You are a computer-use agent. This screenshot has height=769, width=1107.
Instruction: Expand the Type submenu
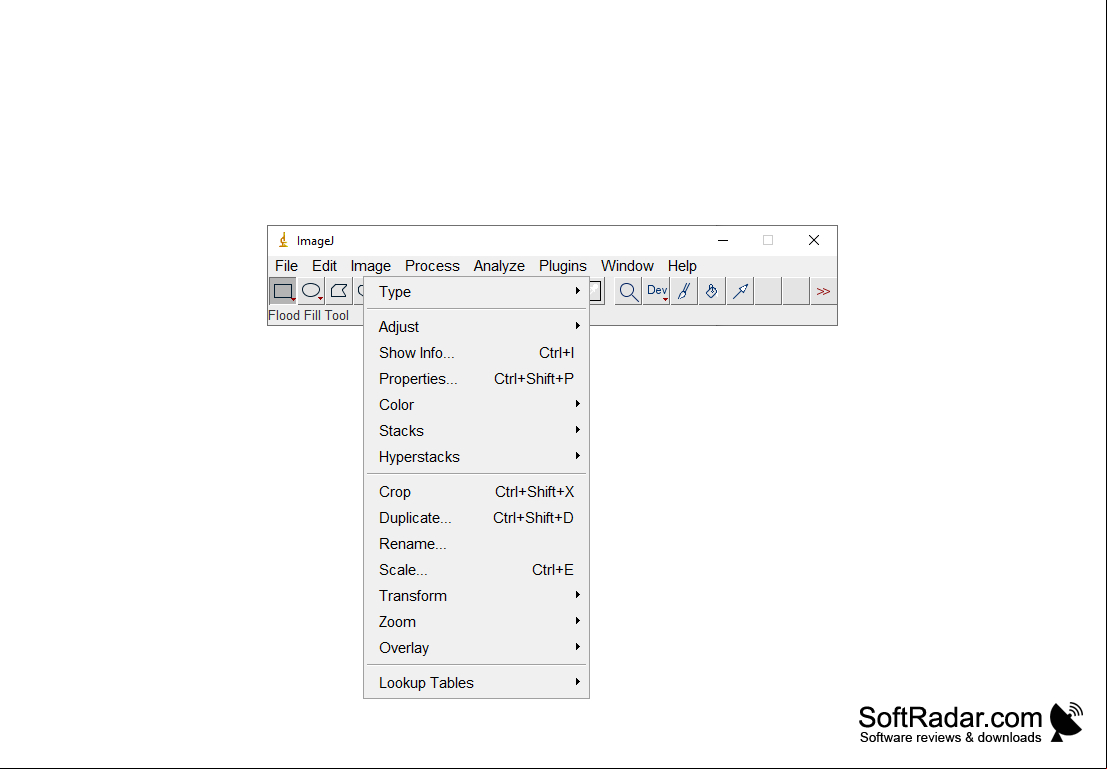[477, 292]
